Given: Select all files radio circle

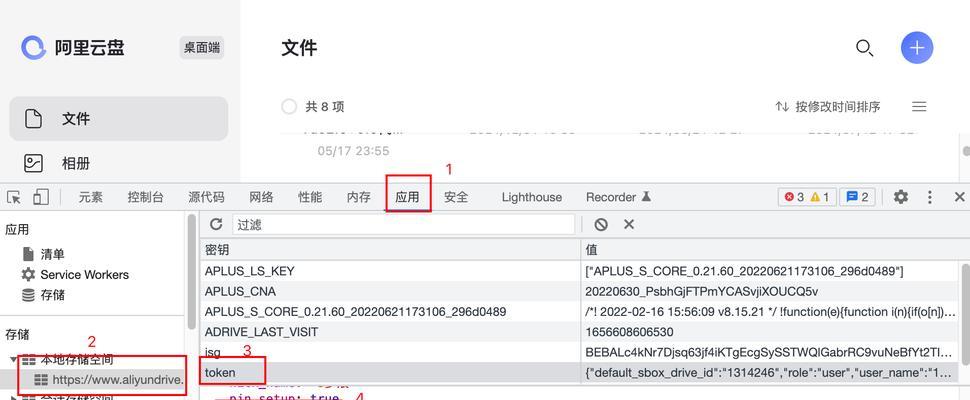Looking at the screenshot, I should [289, 106].
